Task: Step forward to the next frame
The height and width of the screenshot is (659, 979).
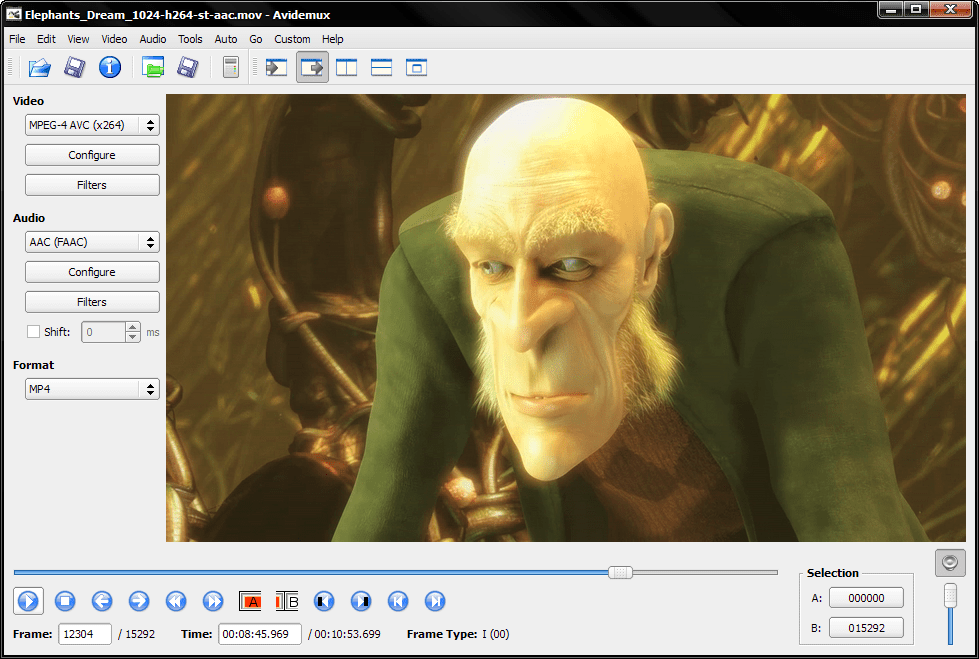Action: coord(139,601)
